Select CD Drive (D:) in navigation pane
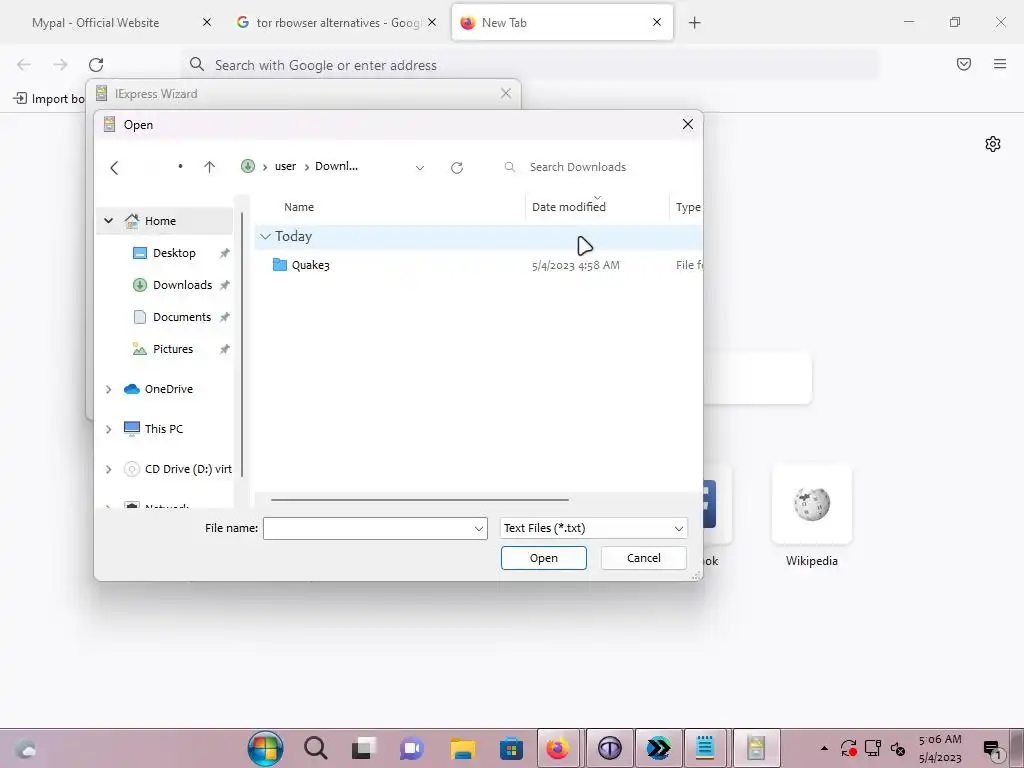1024x768 pixels. point(188,469)
